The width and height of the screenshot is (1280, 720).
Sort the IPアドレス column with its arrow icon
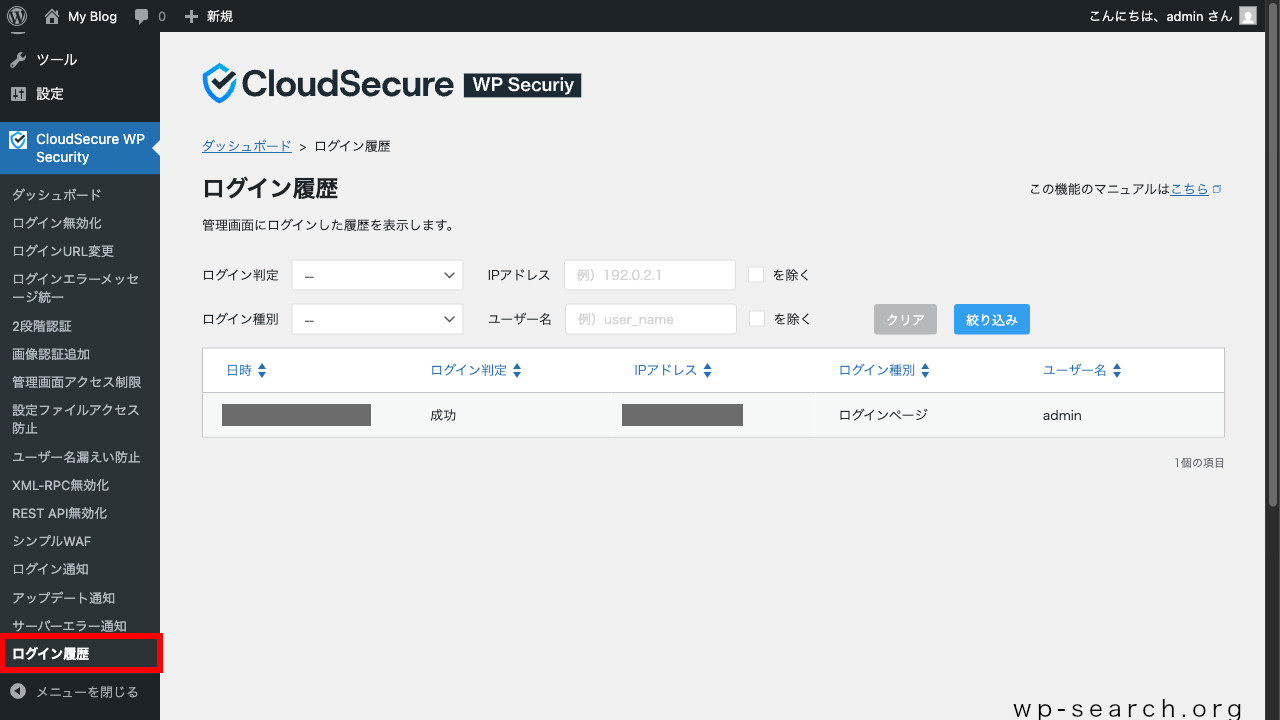click(707, 369)
